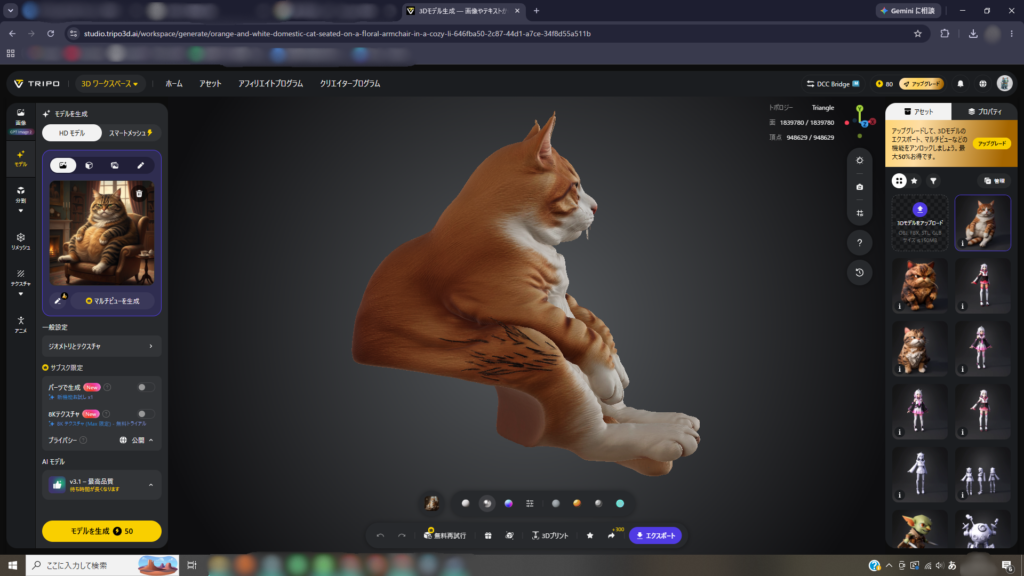Open the help question mark button
The height and width of the screenshot is (576, 1024).
[x=859, y=243]
